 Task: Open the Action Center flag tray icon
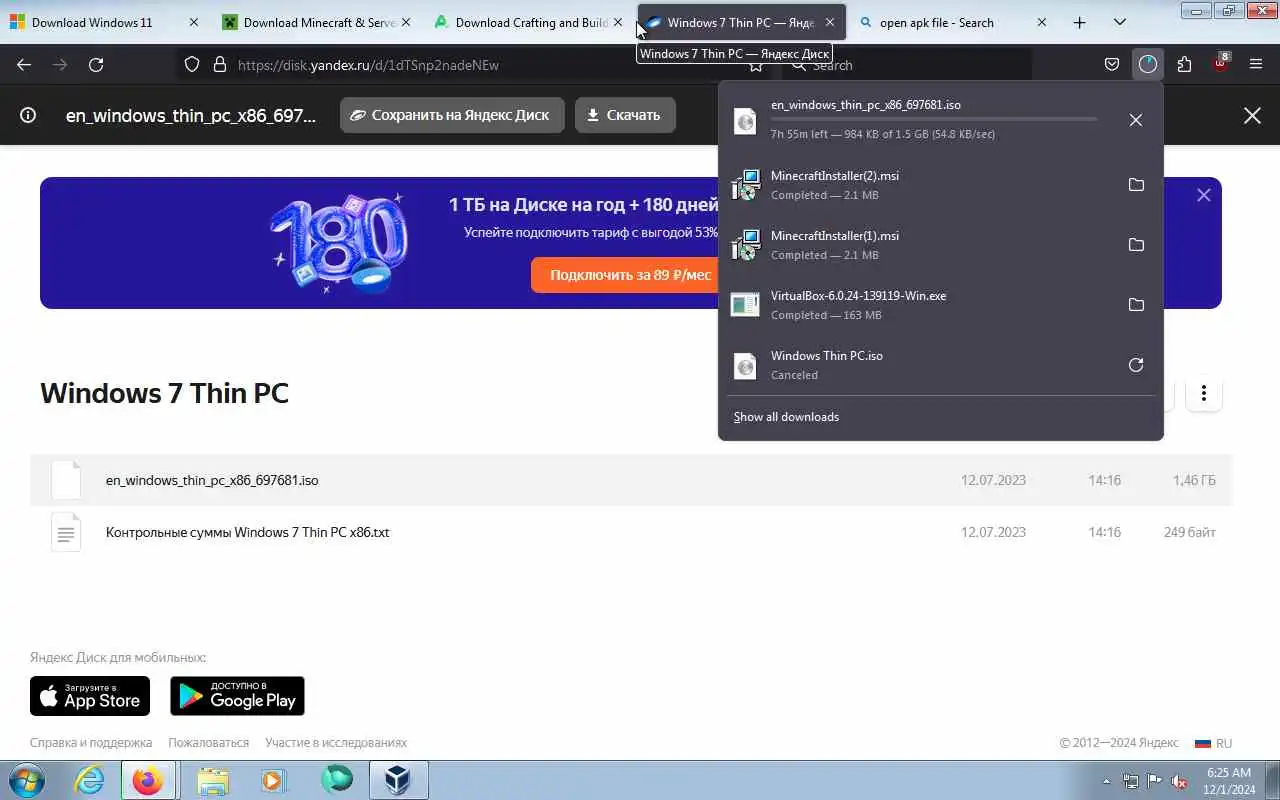pos(1155,781)
